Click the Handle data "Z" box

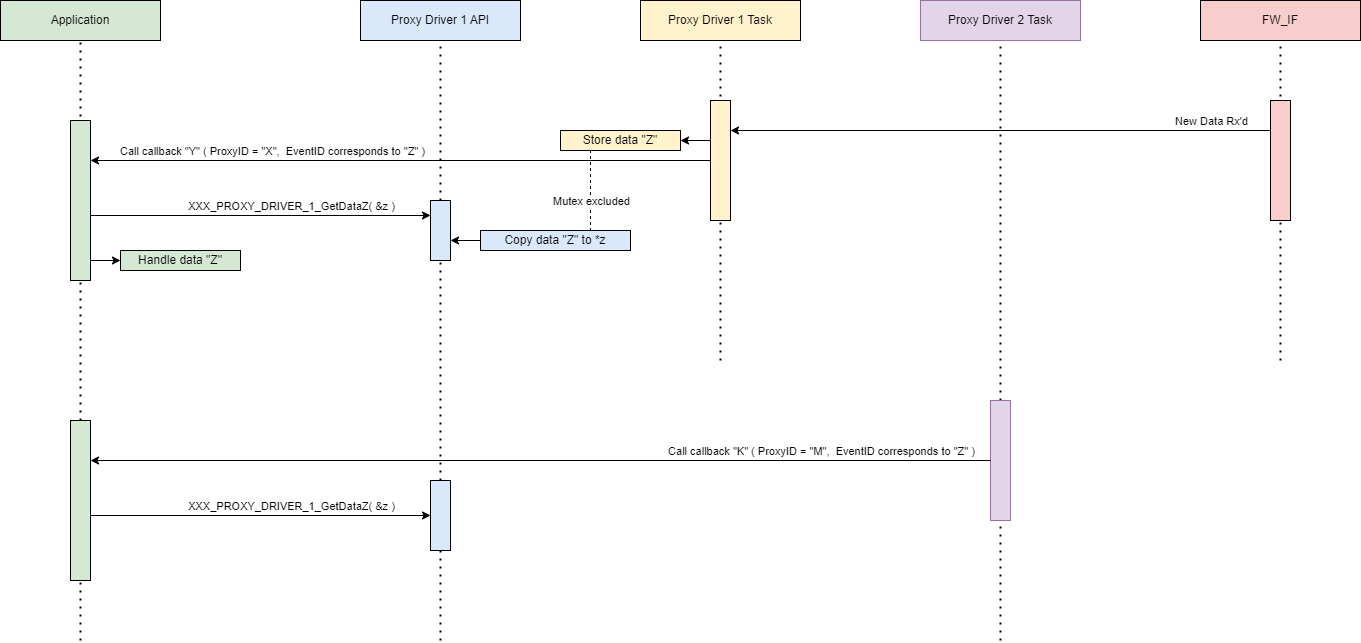(180, 260)
